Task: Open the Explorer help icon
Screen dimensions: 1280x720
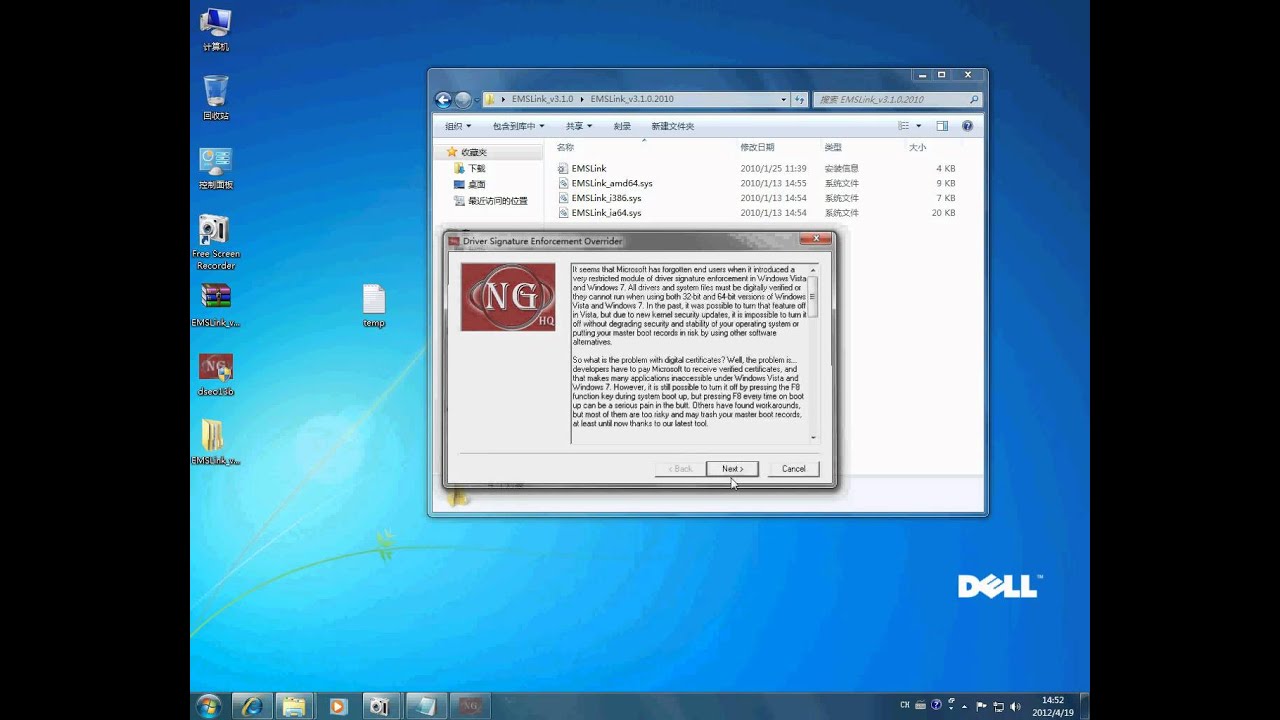Action: (967, 126)
